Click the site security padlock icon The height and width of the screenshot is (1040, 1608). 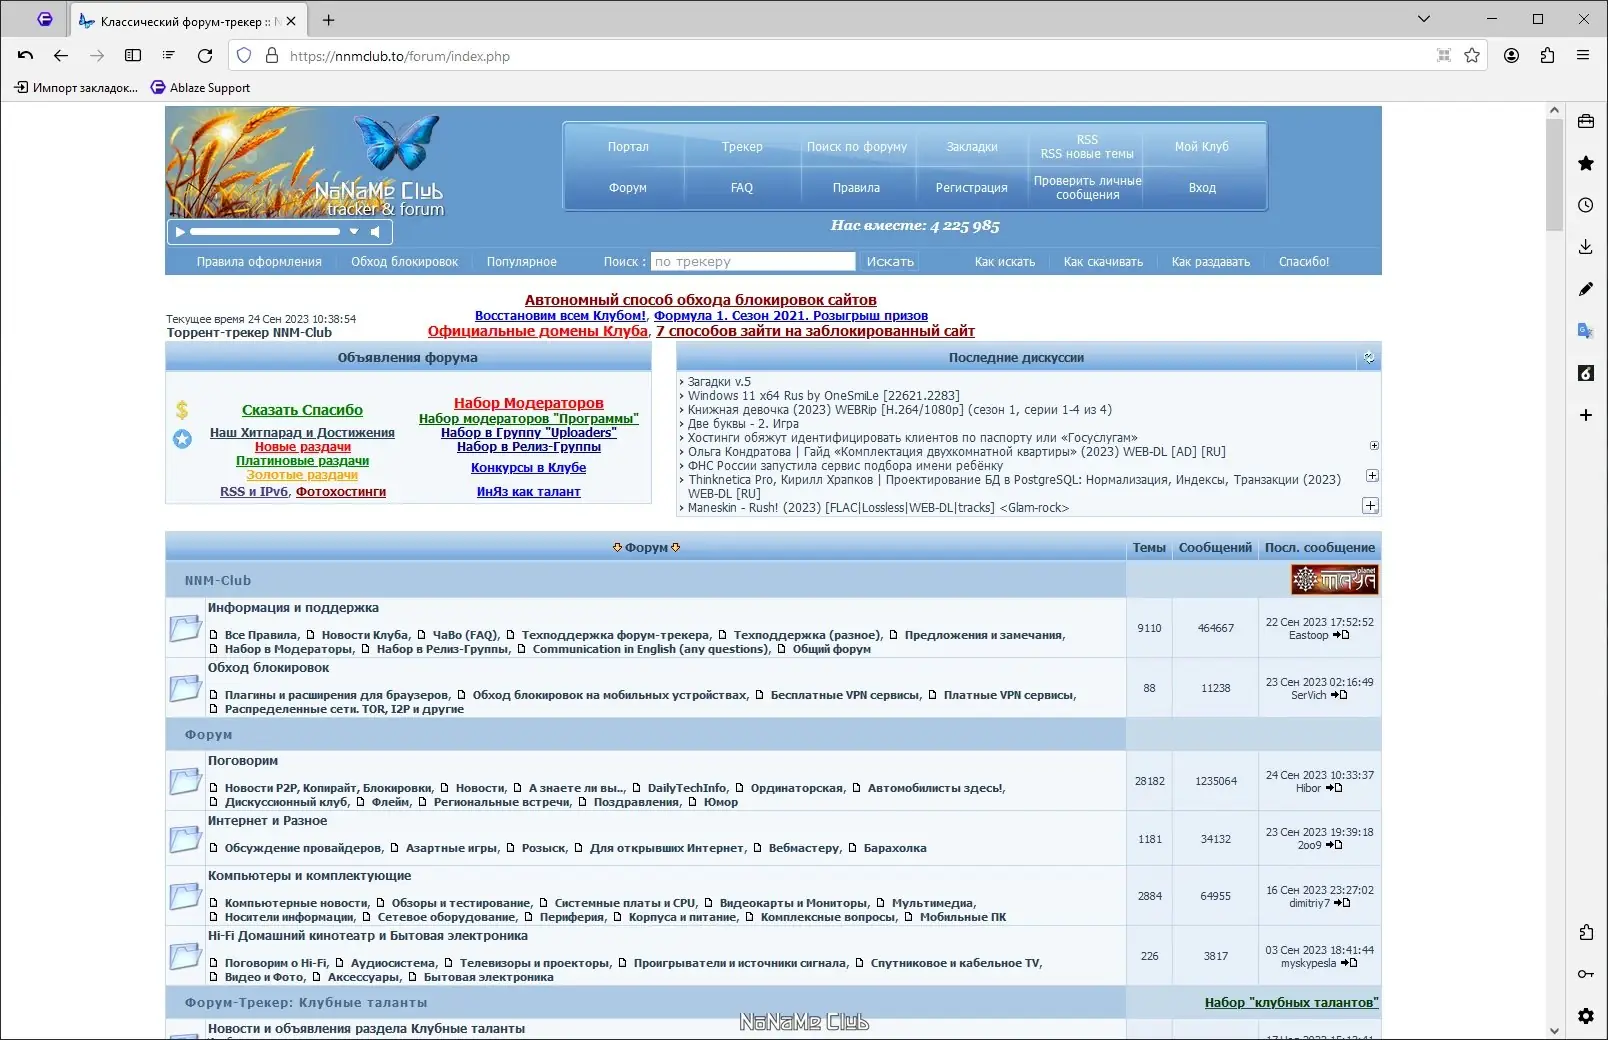(271, 56)
